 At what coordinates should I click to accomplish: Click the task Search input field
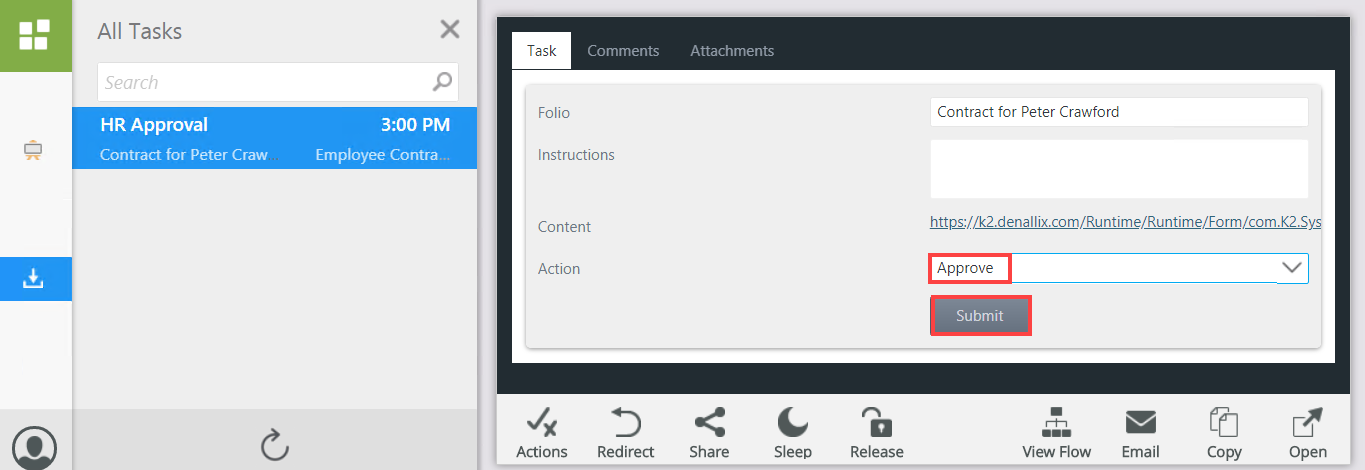265,82
